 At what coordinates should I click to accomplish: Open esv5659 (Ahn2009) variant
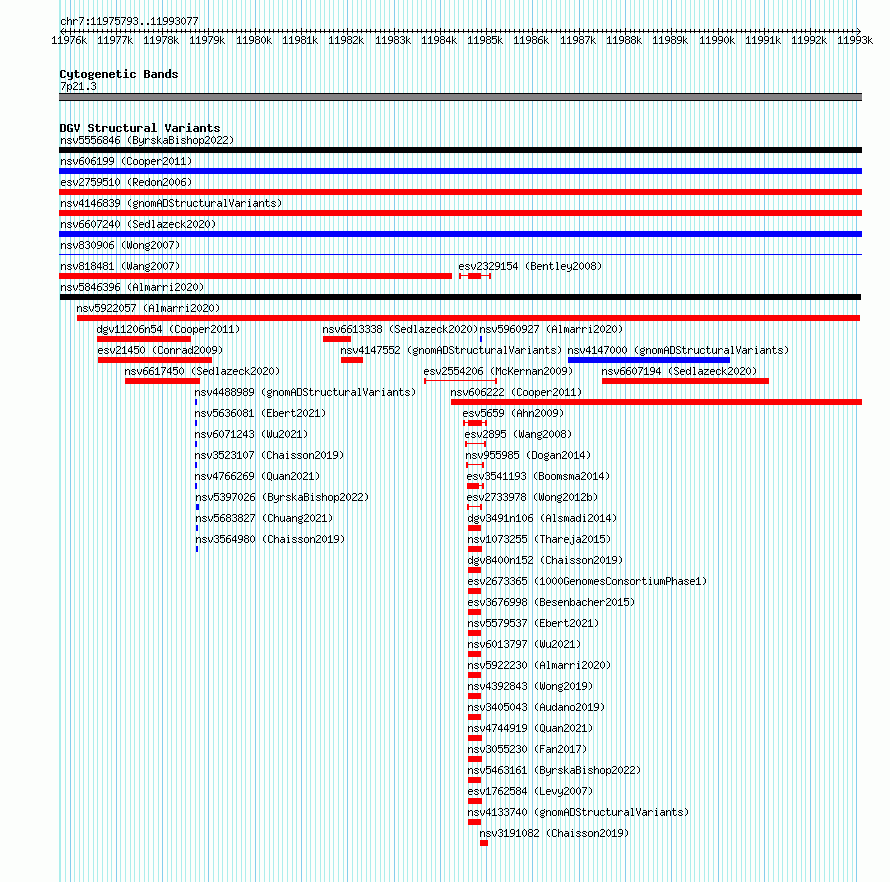click(x=513, y=413)
